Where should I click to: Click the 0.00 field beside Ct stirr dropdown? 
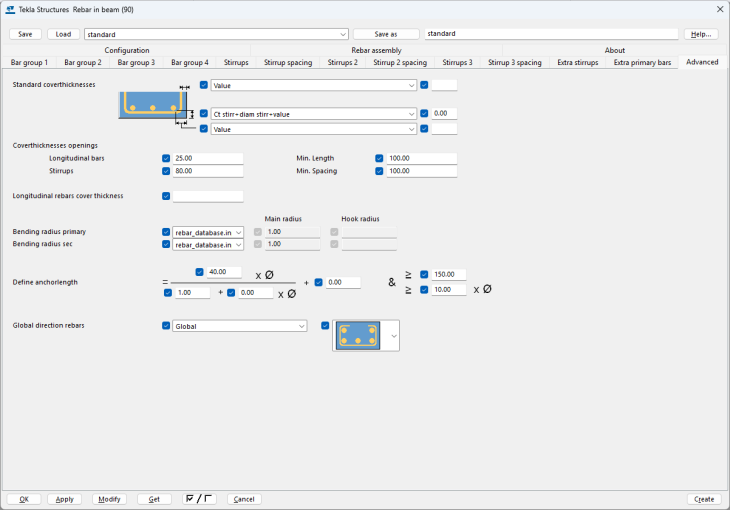point(444,113)
